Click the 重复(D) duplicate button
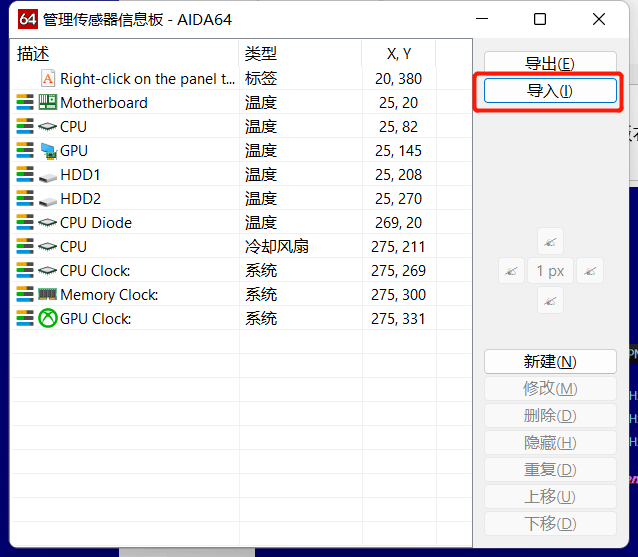This screenshot has width=638, height=557. click(550, 470)
